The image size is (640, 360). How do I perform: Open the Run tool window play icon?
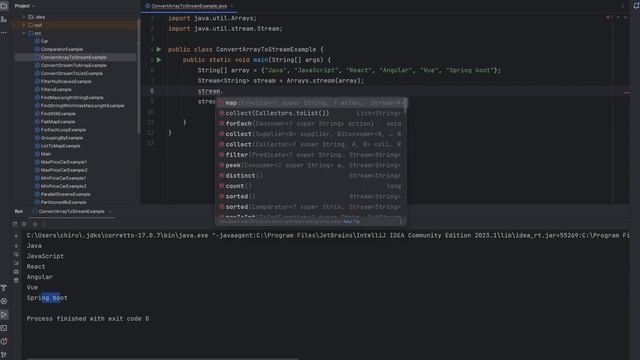pos(4,315)
